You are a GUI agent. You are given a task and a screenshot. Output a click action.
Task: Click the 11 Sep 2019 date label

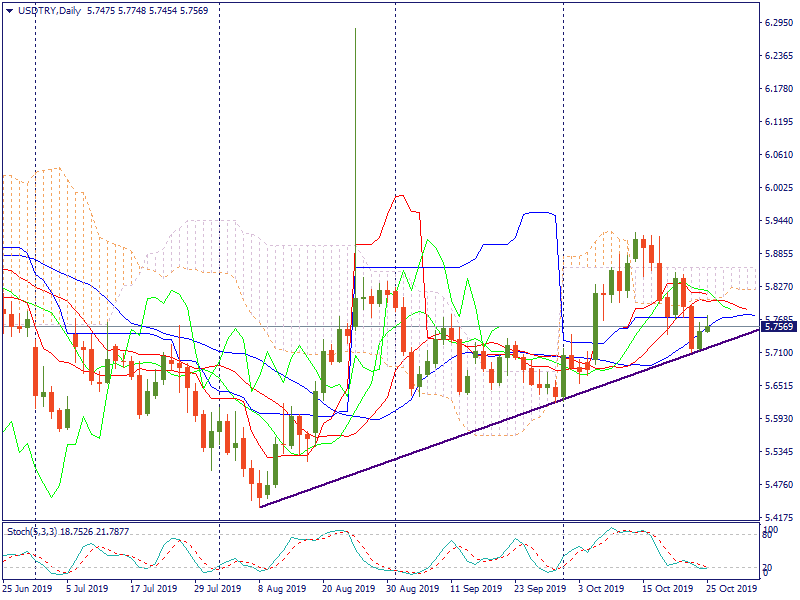[x=475, y=589]
